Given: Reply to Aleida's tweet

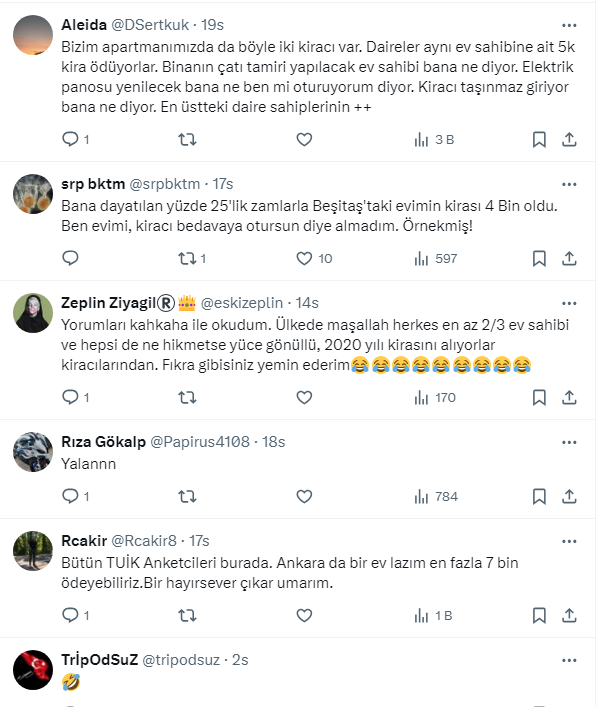Looking at the screenshot, I should click(x=70, y=139).
